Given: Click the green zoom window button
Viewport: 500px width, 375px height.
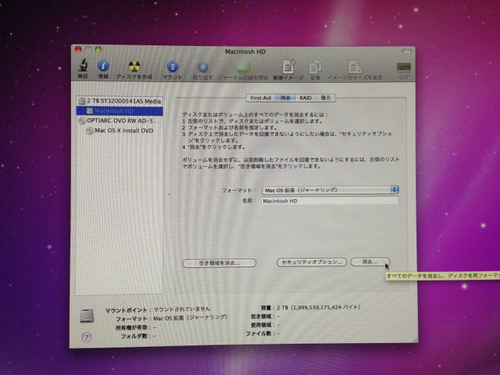Looking at the screenshot, I should (x=98, y=50).
